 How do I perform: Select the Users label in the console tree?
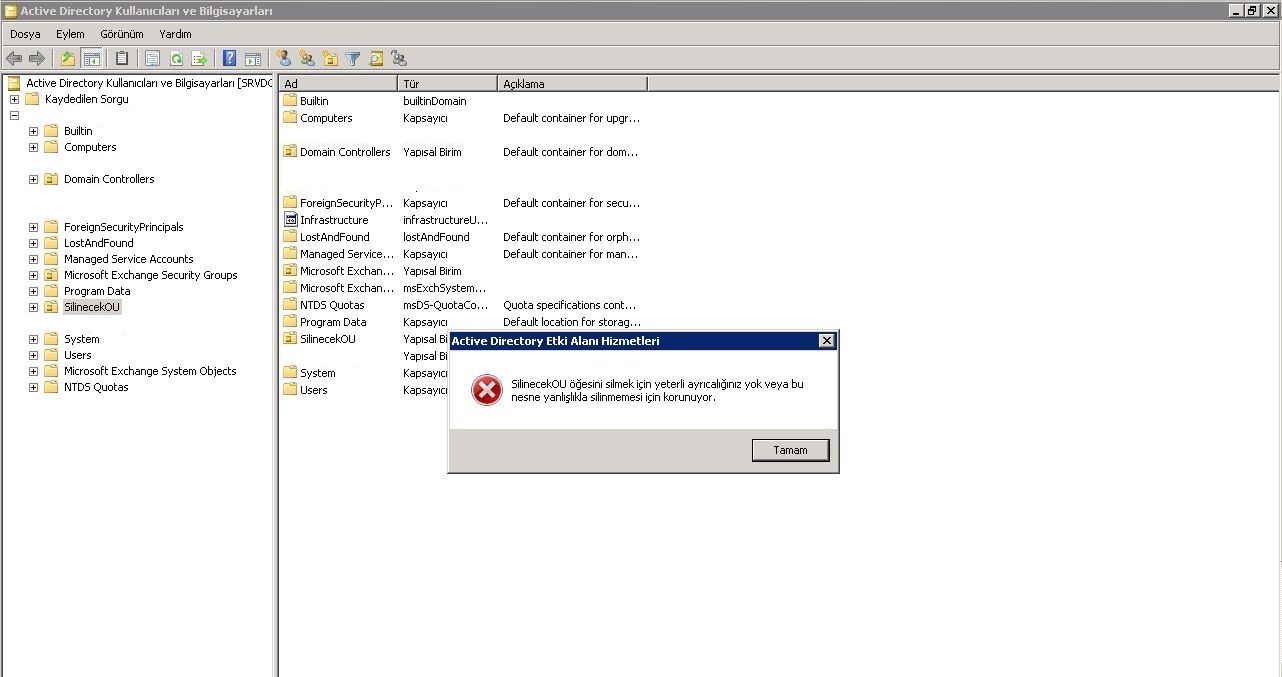(x=78, y=355)
